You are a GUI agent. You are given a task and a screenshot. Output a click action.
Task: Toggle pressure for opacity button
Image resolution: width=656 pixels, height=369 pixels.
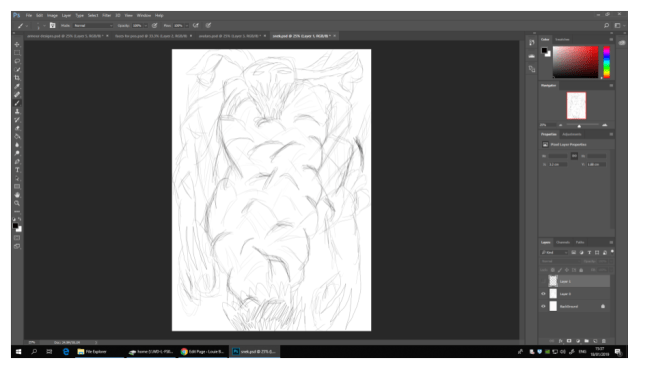click(x=155, y=26)
